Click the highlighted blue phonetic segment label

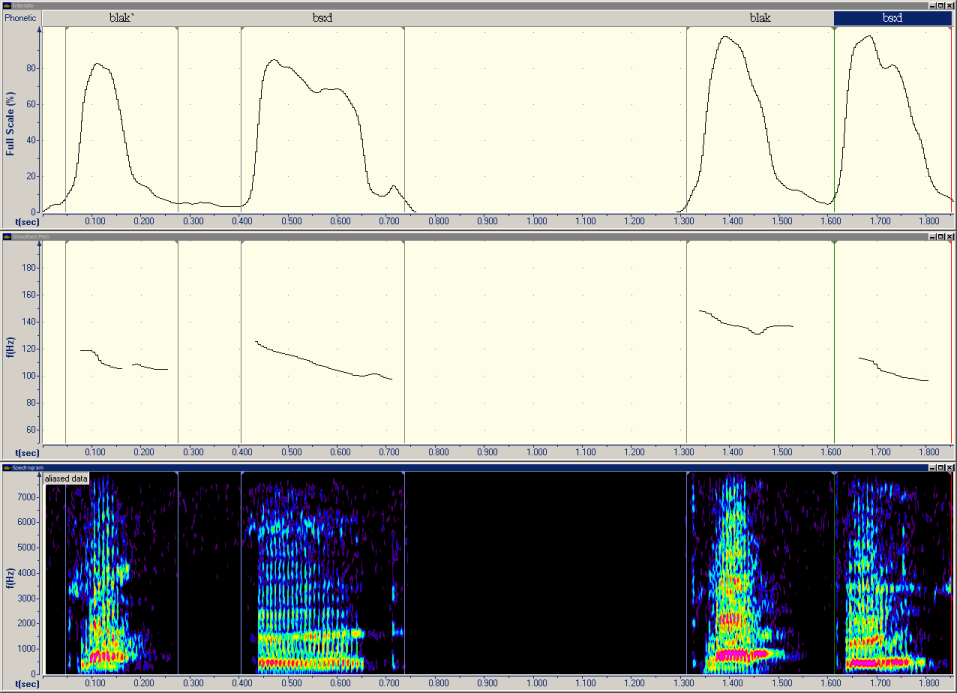tap(892, 18)
